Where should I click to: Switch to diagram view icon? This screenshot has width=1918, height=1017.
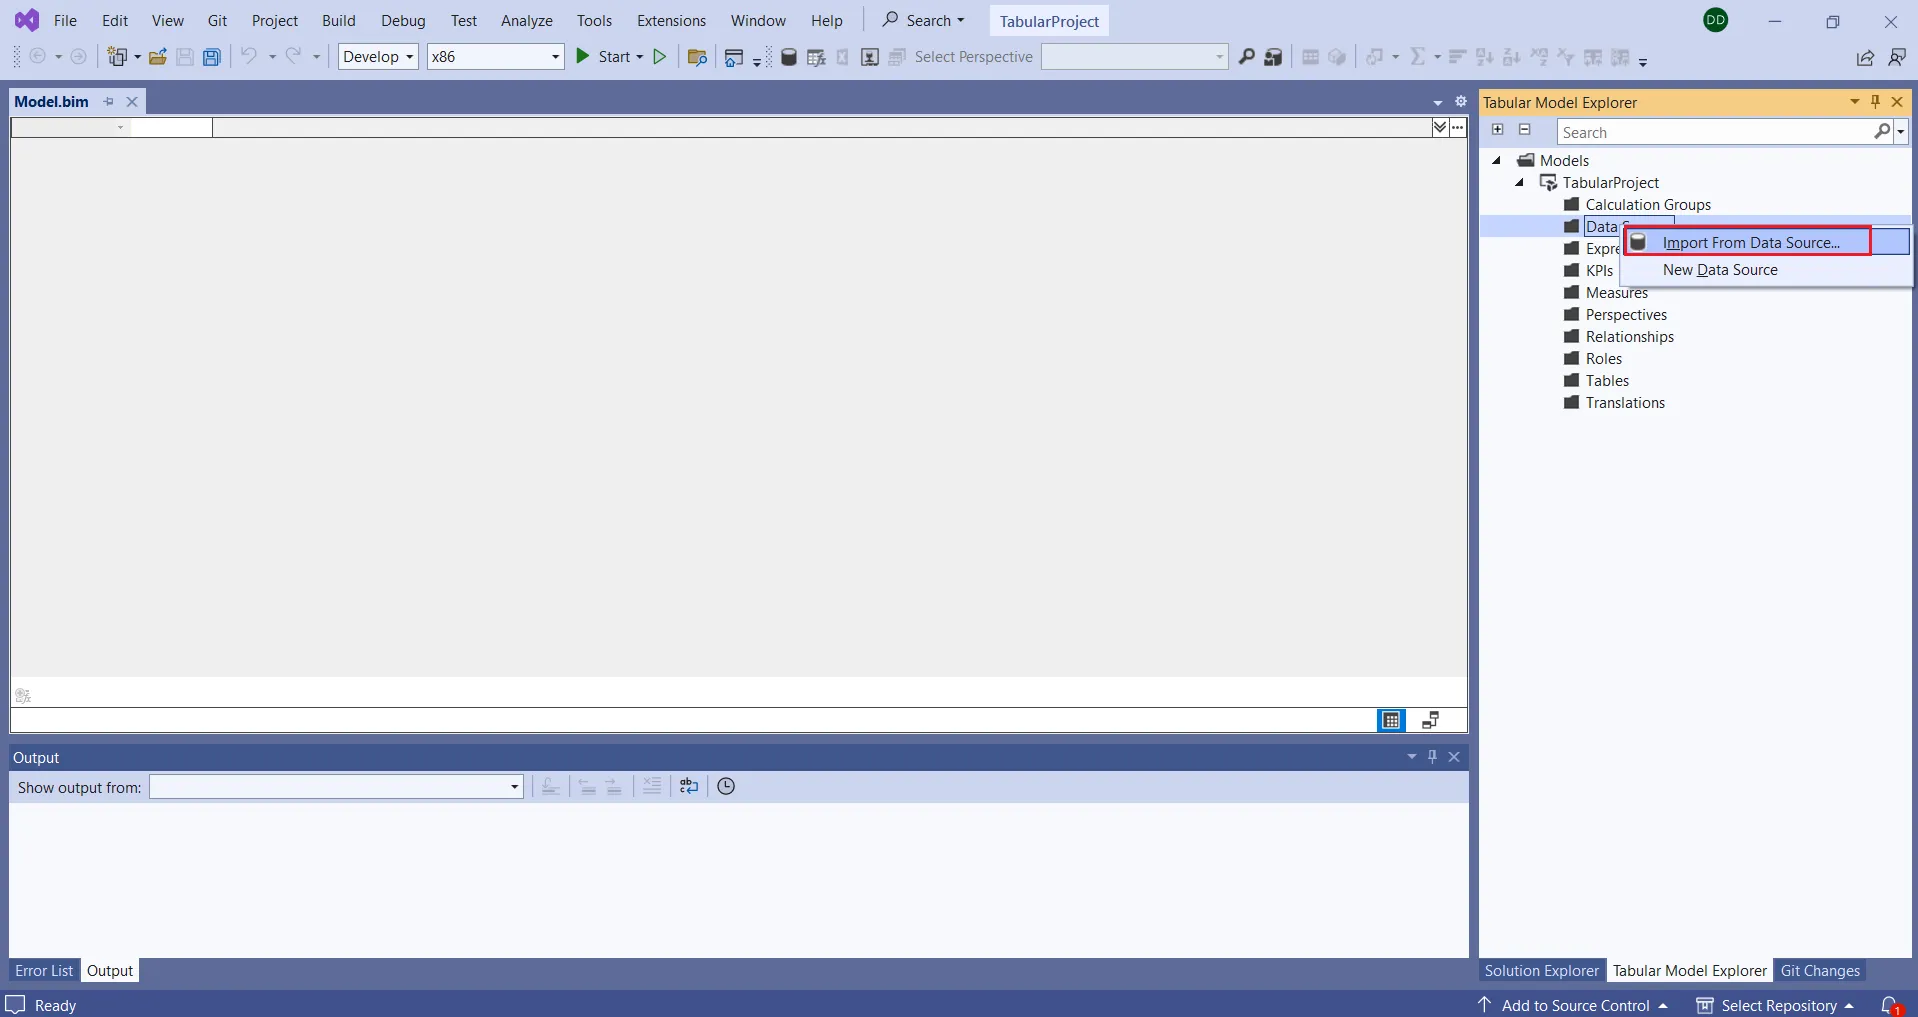click(1430, 720)
